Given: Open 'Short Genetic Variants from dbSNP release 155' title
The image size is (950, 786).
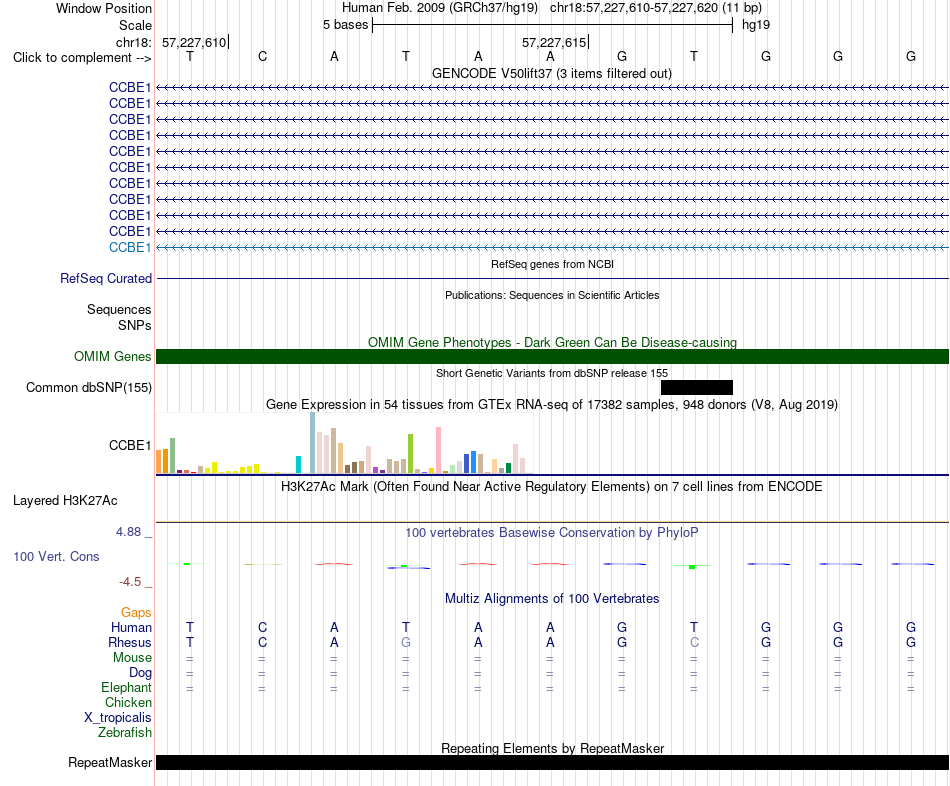Looking at the screenshot, I should (x=552, y=373).
